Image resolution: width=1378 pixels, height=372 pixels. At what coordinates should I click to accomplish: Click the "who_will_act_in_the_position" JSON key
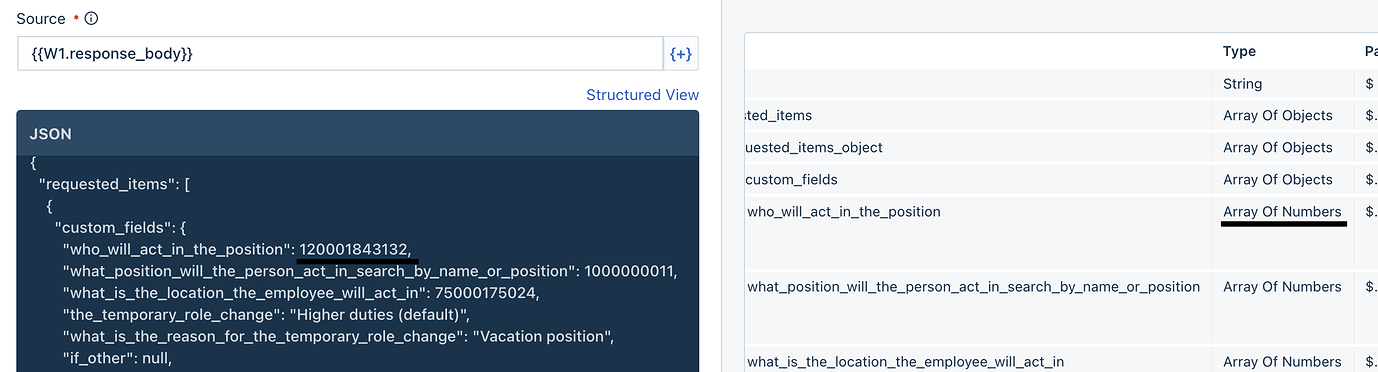pos(178,249)
